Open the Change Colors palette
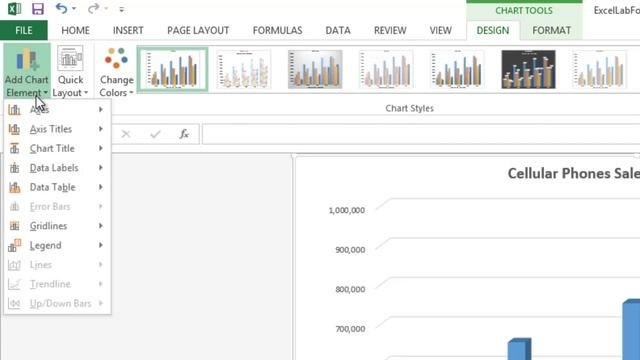 pos(116,71)
